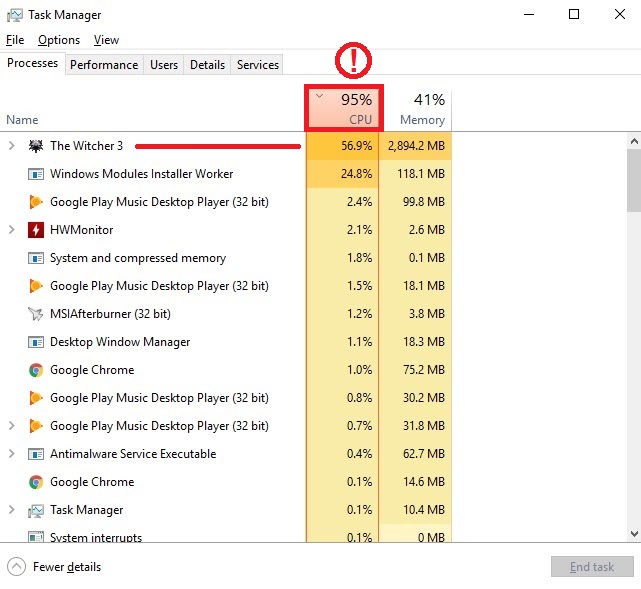Screen dimensions: 641x589
Task: Click the process list scrollbar thumb
Action: click(x=634, y=180)
